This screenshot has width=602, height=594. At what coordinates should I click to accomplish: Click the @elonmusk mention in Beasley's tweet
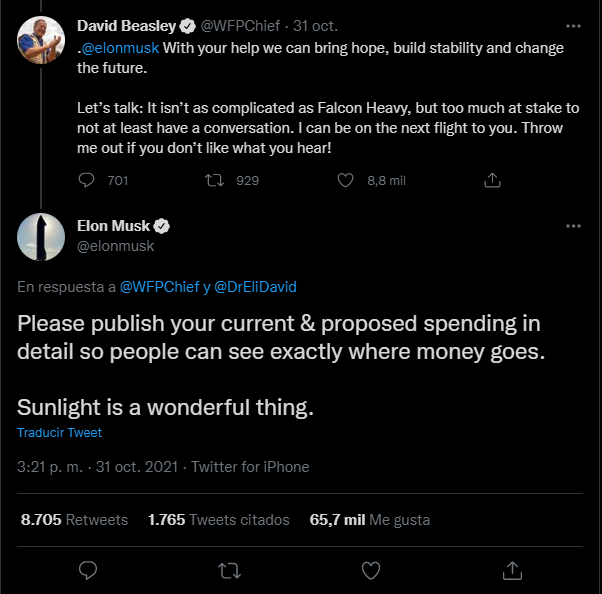point(121,48)
